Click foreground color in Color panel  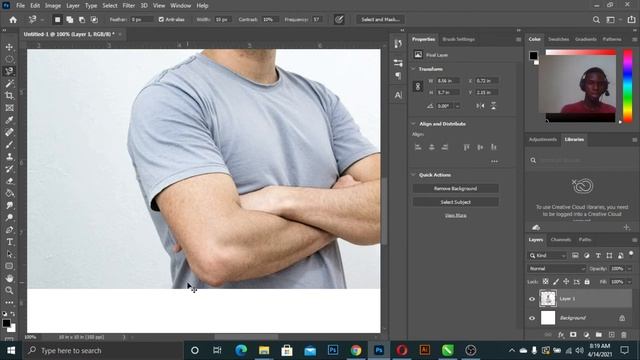pyautogui.click(x=533, y=55)
